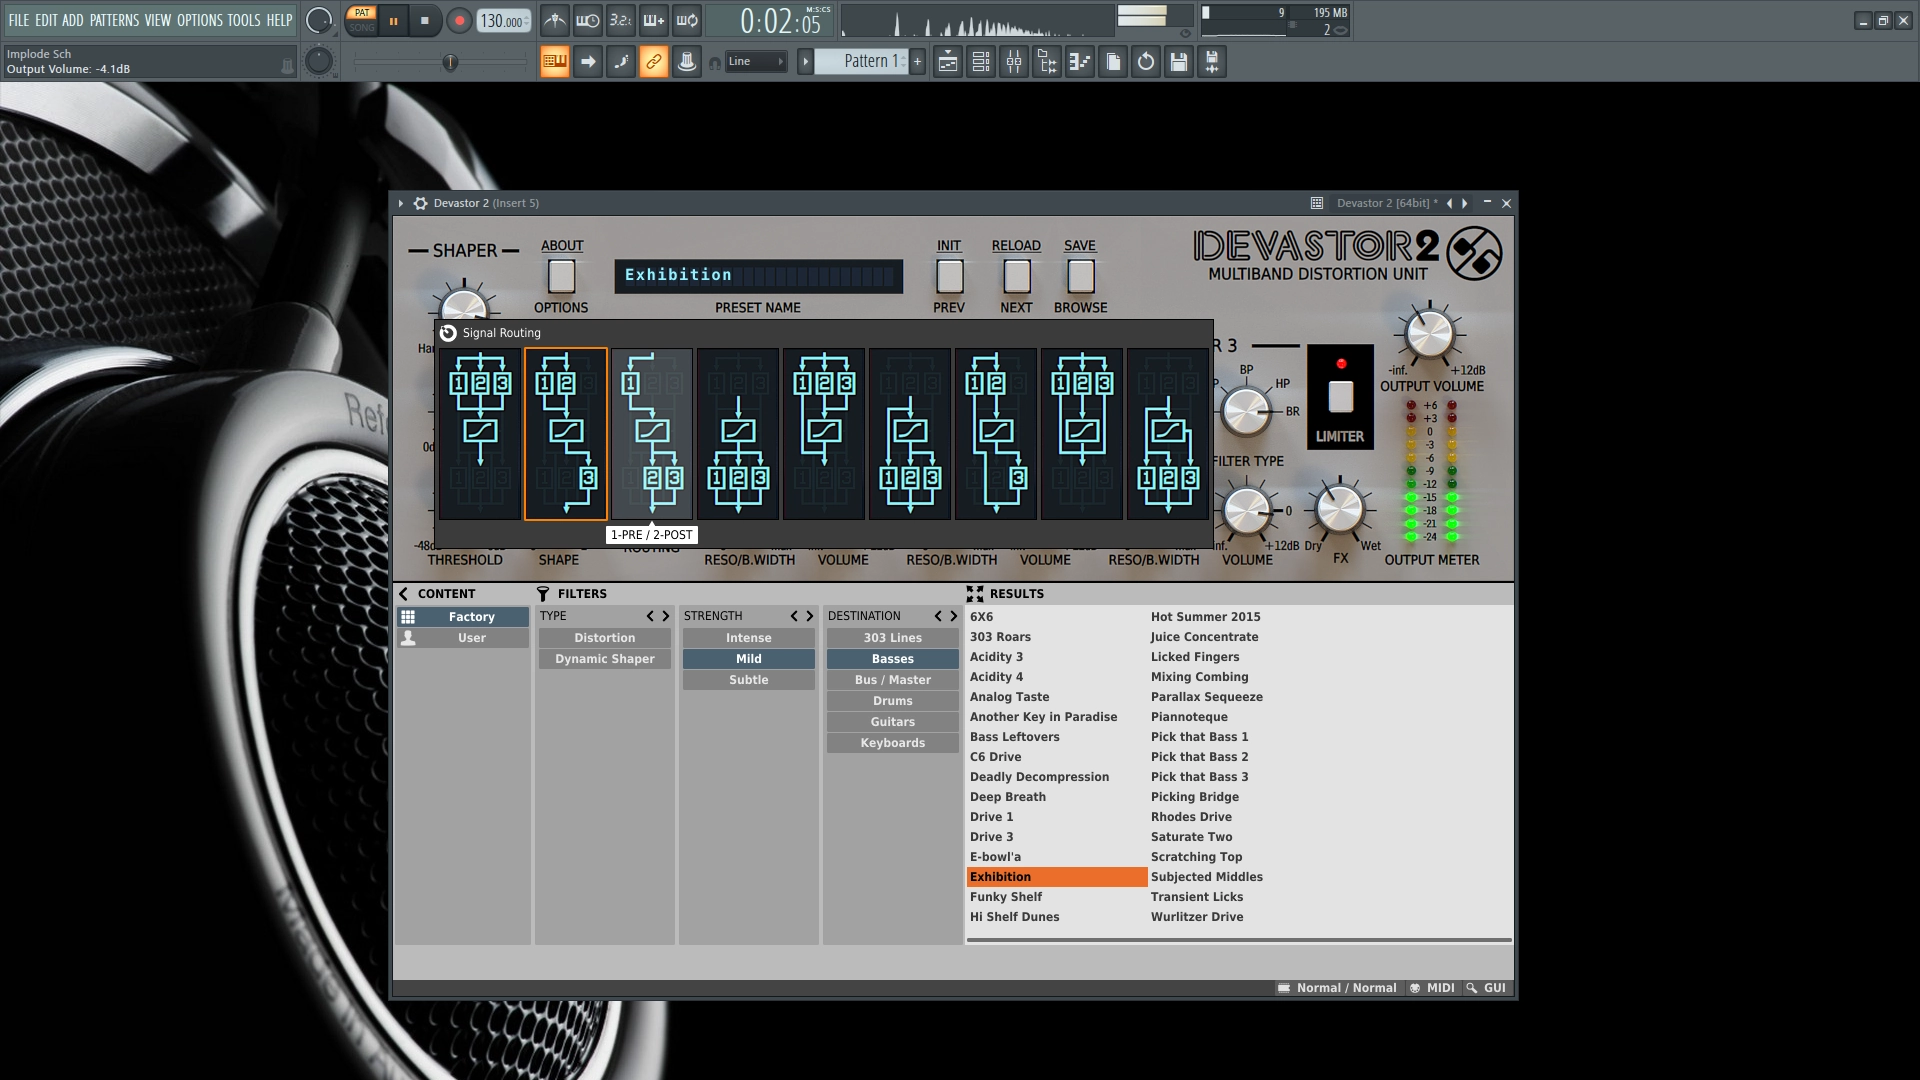This screenshot has height=1080, width=1920.
Task: Go to next preset arrow in Devastor title bar
Action: pos(1465,203)
